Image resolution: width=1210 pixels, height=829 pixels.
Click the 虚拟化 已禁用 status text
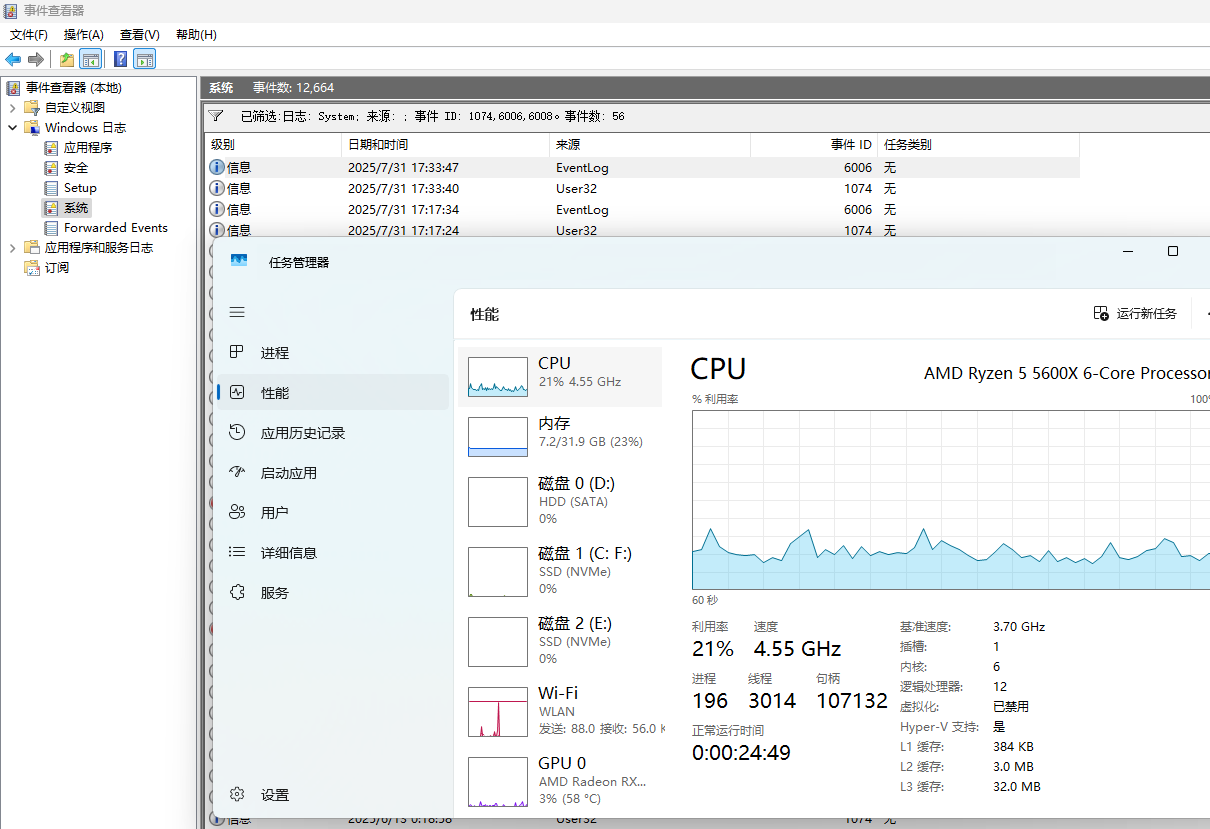1010,706
